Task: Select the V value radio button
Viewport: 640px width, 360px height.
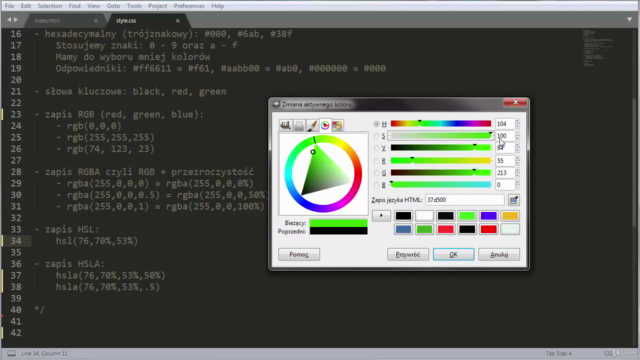Action: tap(376, 148)
